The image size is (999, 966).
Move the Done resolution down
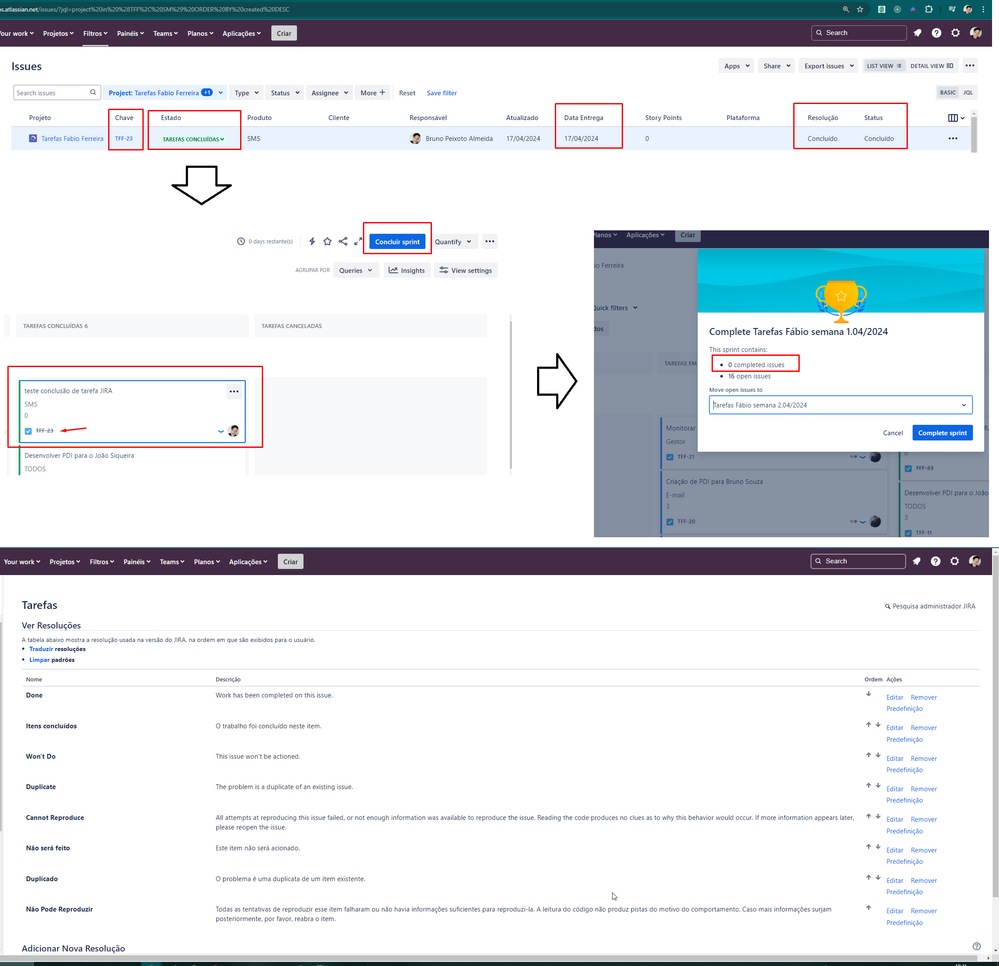tap(868, 694)
